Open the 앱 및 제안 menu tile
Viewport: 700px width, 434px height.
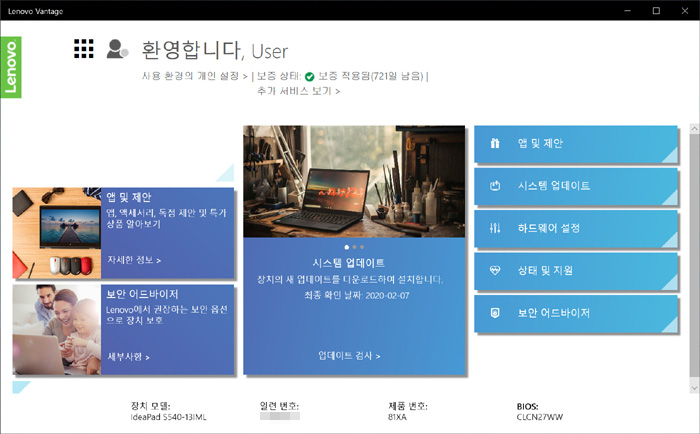point(576,144)
